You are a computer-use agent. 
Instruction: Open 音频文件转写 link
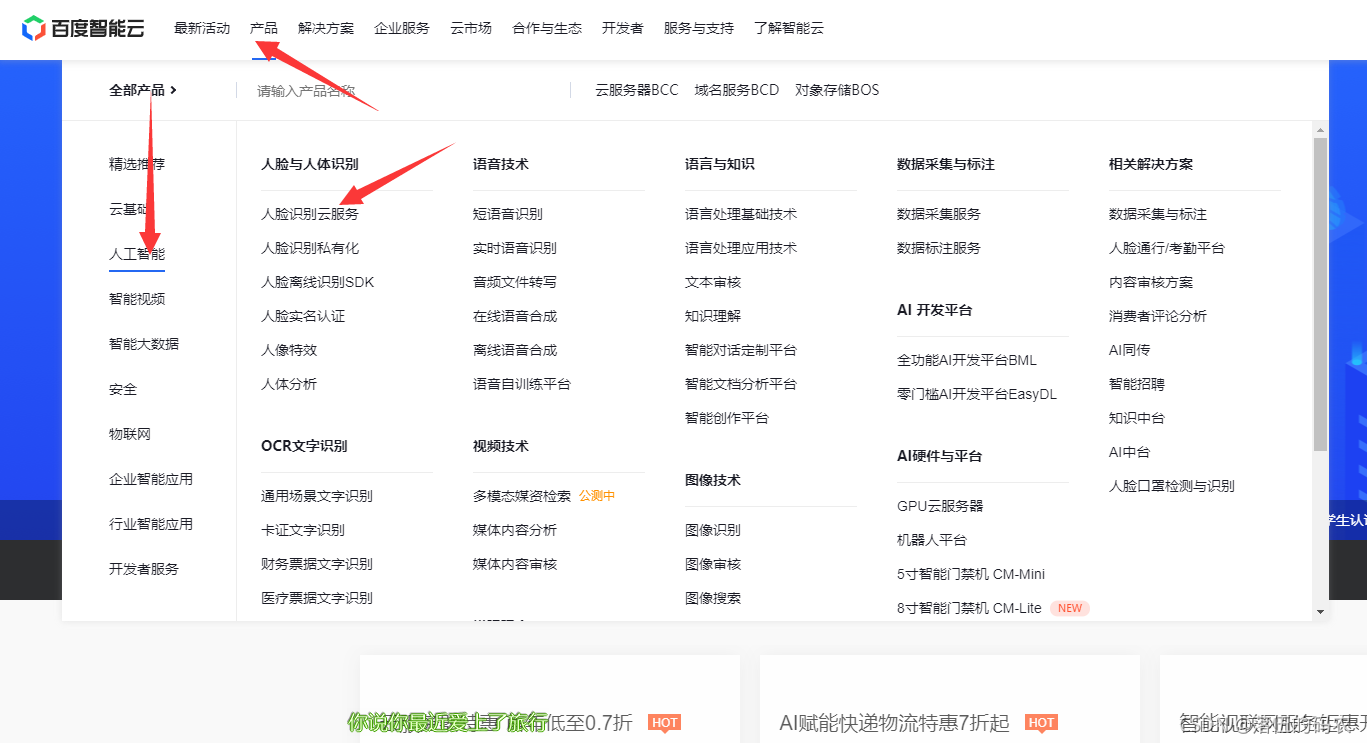515,282
